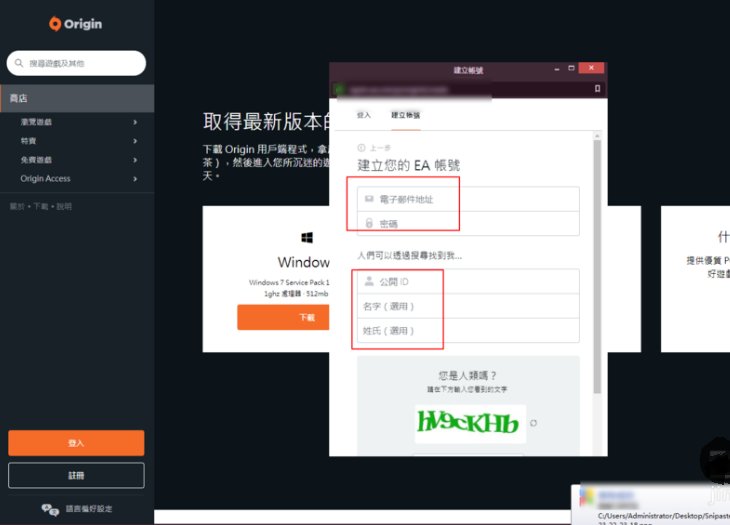The width and height of the screenshot is (730, 525).
Task: Click the 公開 ID field
Action: coord(468,281)
